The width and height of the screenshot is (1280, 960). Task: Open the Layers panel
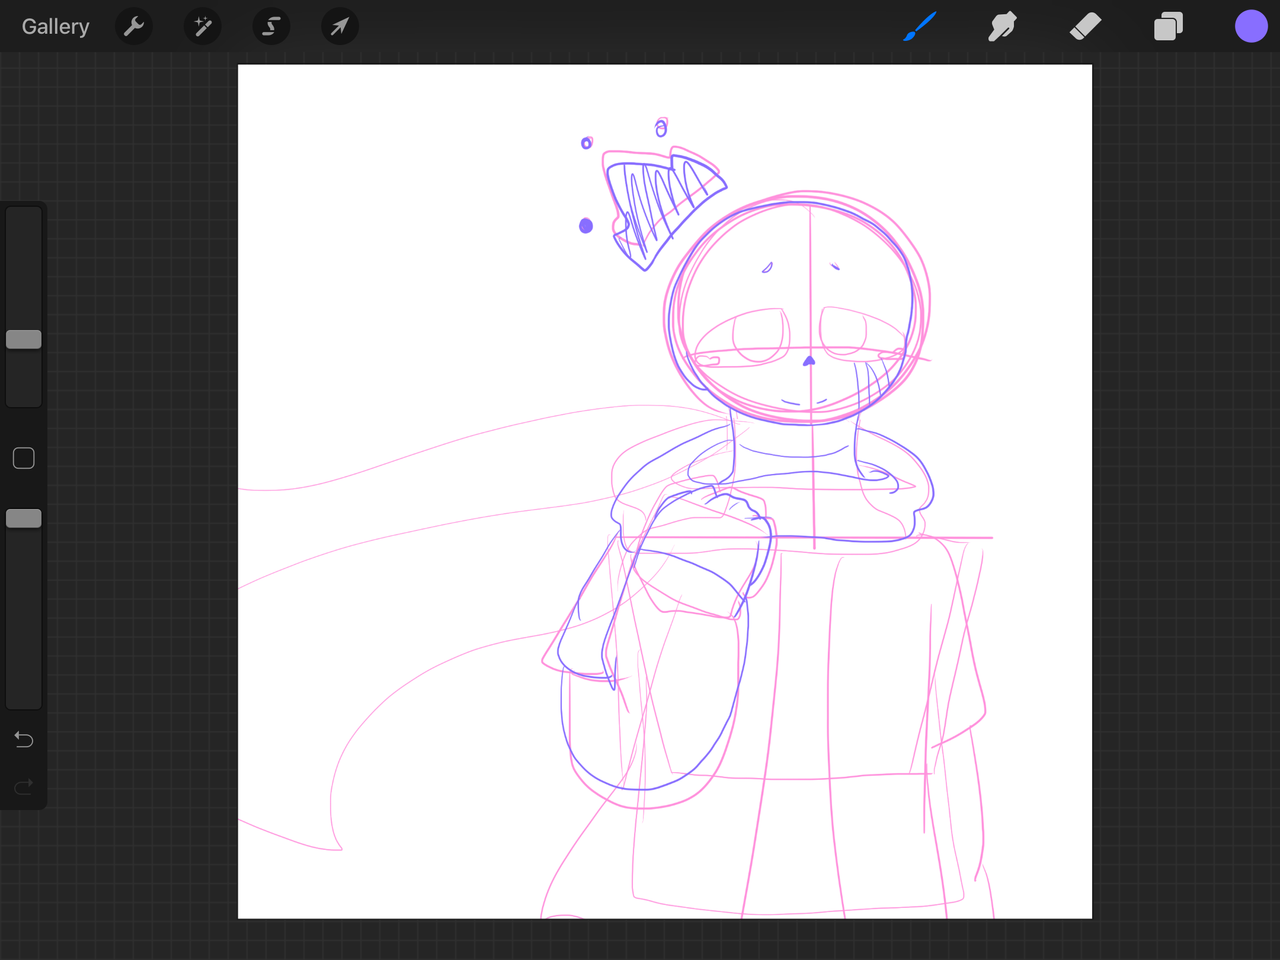pyautogui.click(x=1168, y=27)
